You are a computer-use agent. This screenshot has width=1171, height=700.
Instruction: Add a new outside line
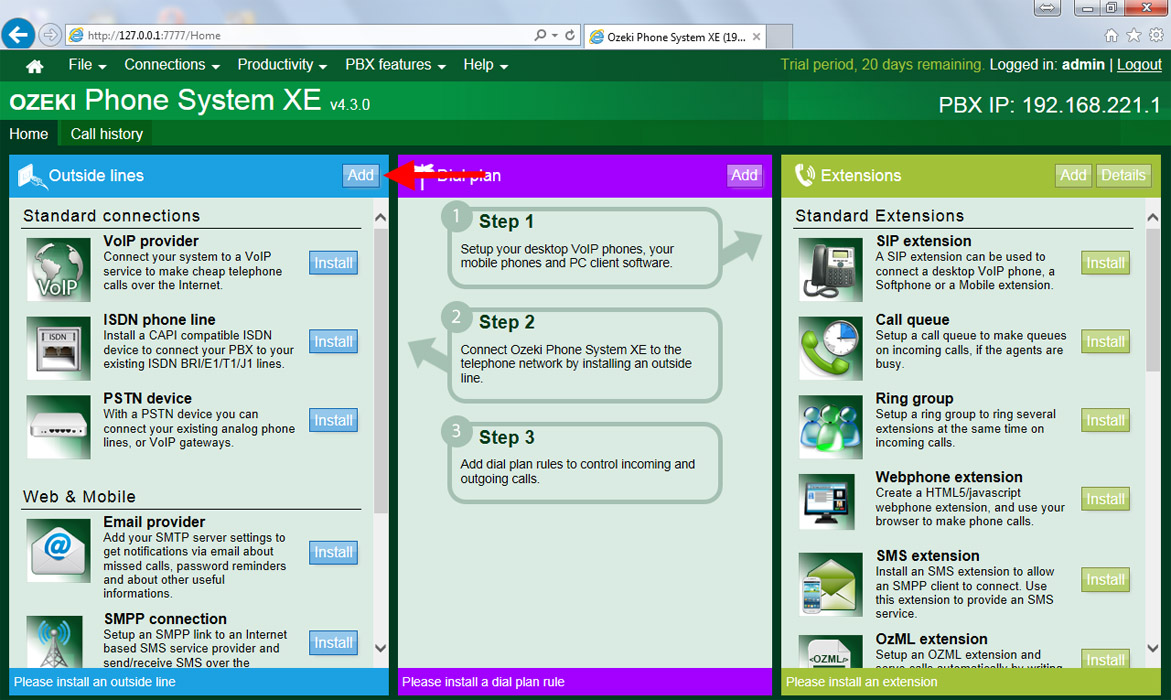tap(360, 175)
